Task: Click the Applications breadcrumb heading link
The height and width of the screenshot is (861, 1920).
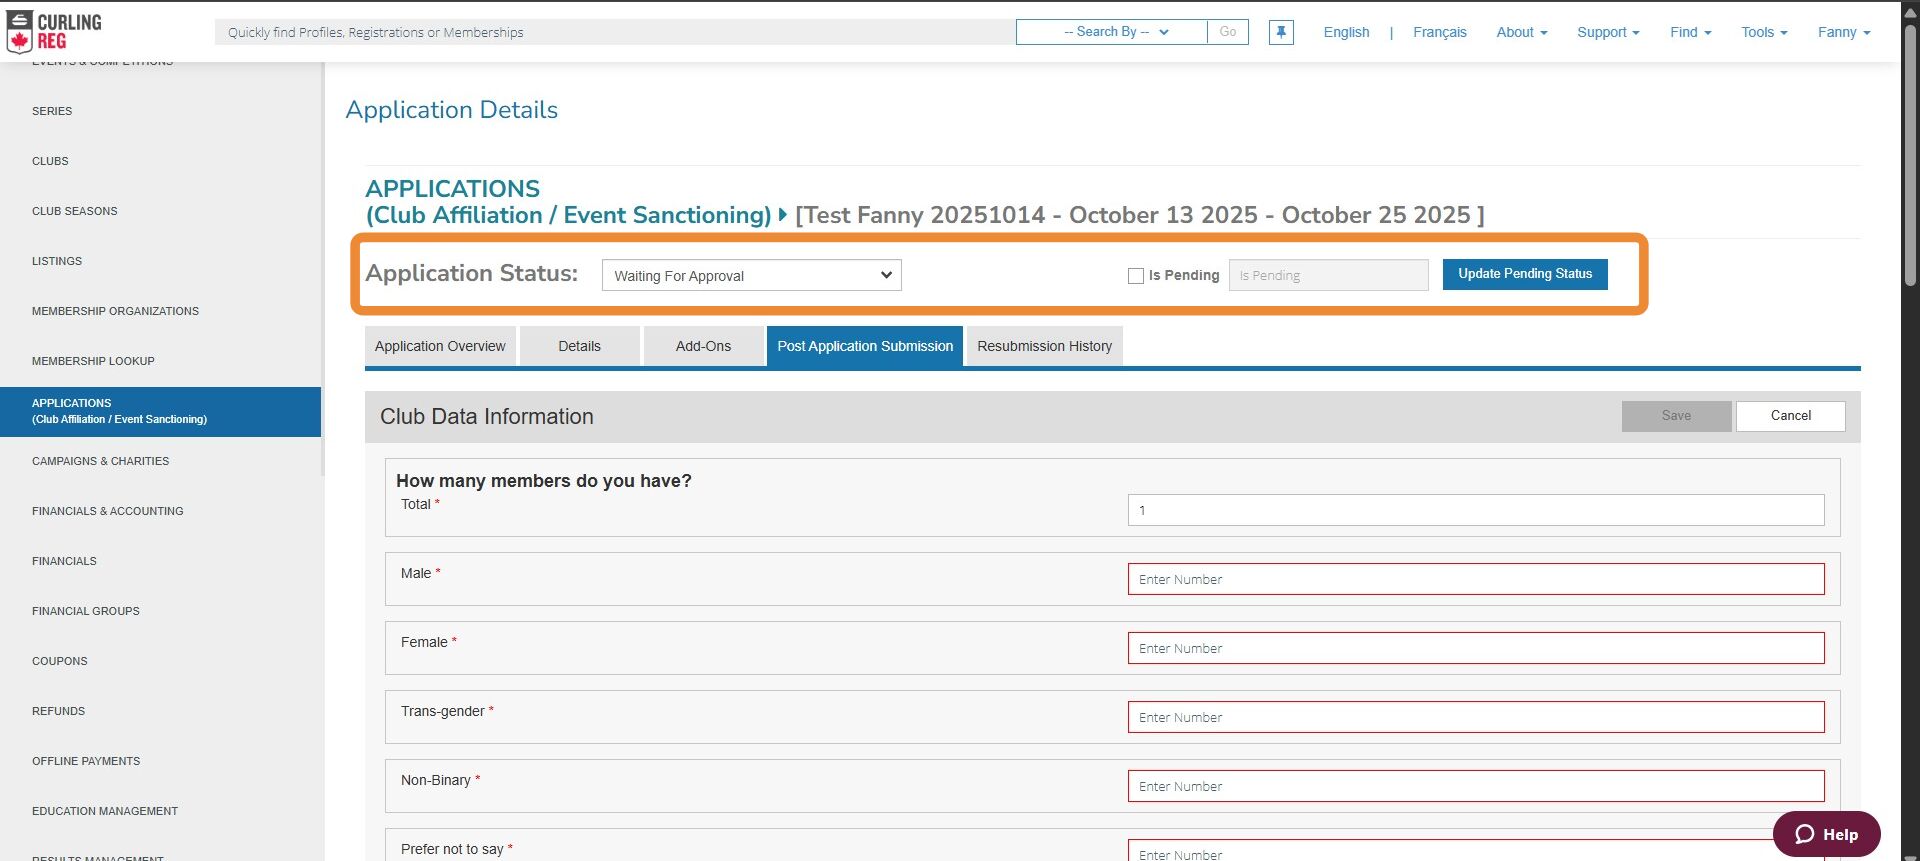Action: 568,202
